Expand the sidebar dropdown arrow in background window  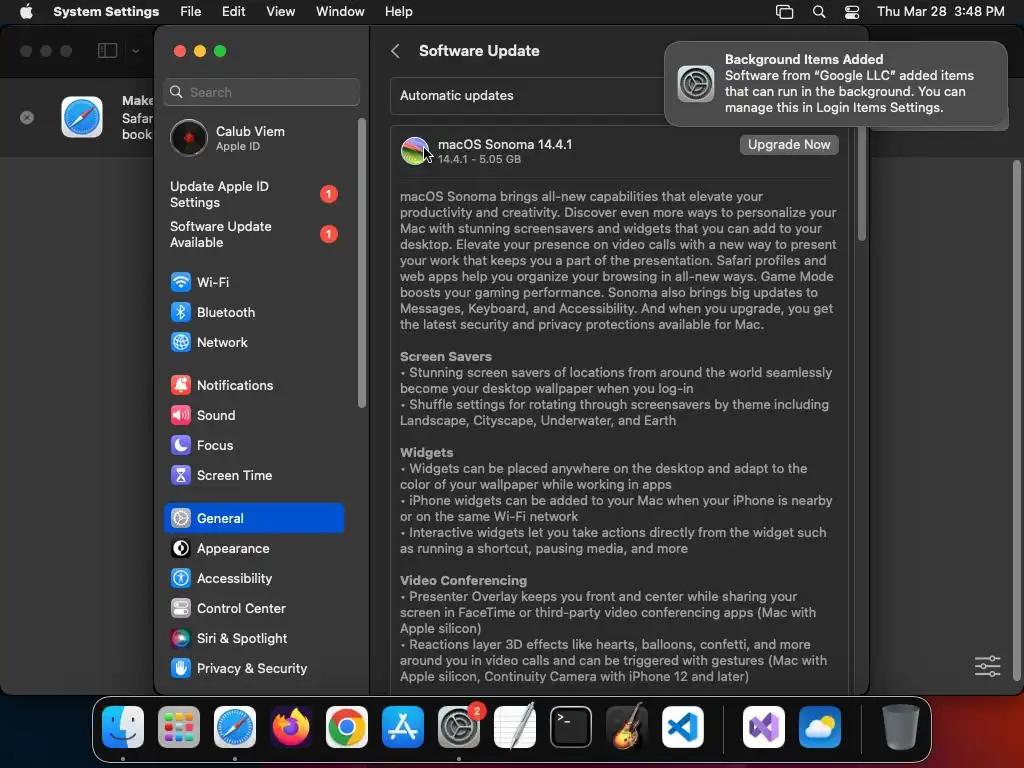click(135, 50)
